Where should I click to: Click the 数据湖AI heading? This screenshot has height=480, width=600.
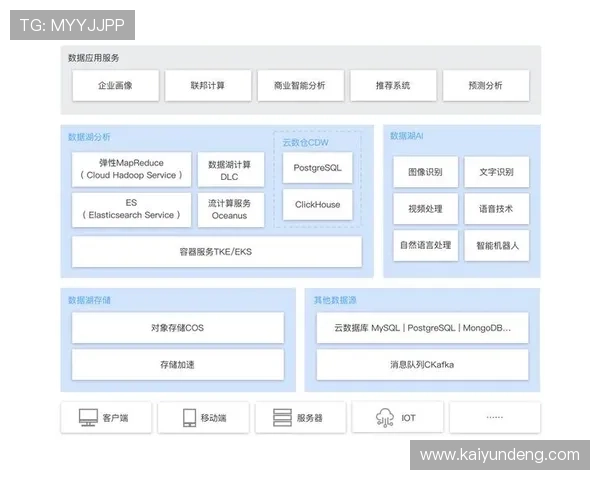[407, 136]
